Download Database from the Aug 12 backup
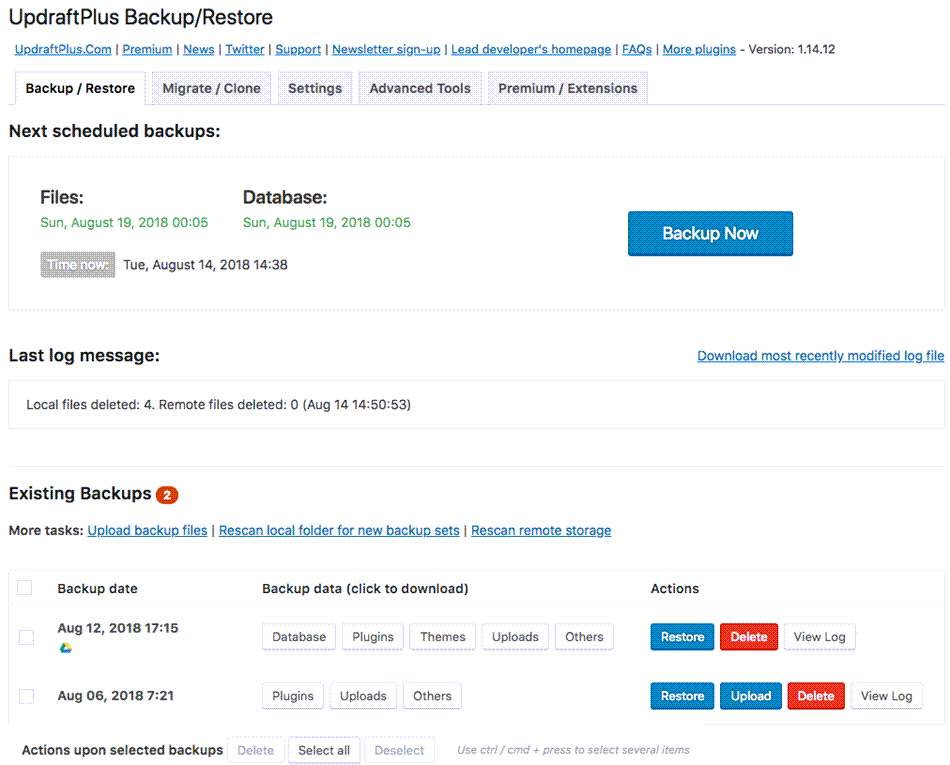 tap(299, 637)
